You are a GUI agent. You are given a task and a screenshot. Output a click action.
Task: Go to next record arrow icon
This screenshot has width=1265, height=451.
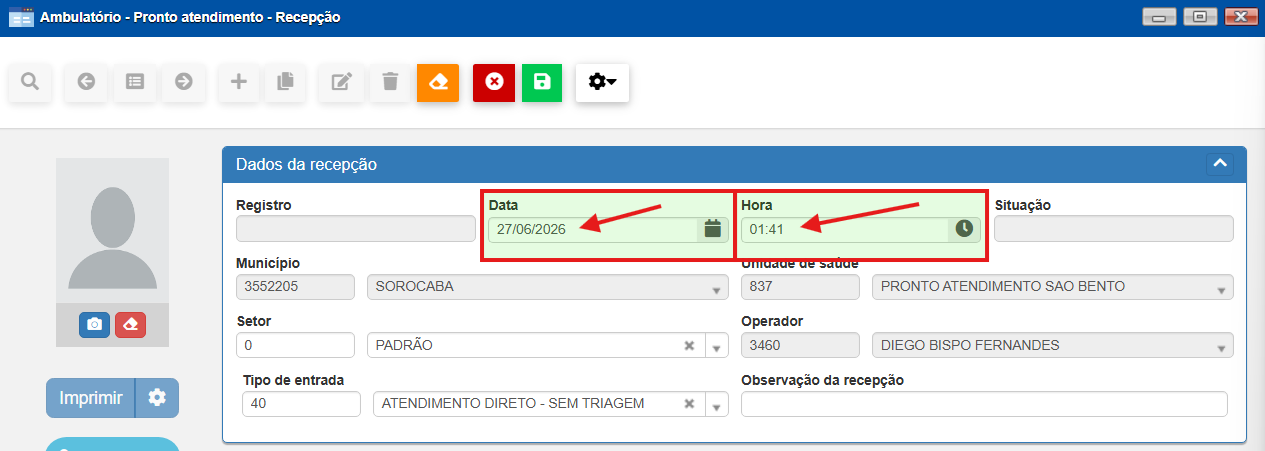[184, 82]
